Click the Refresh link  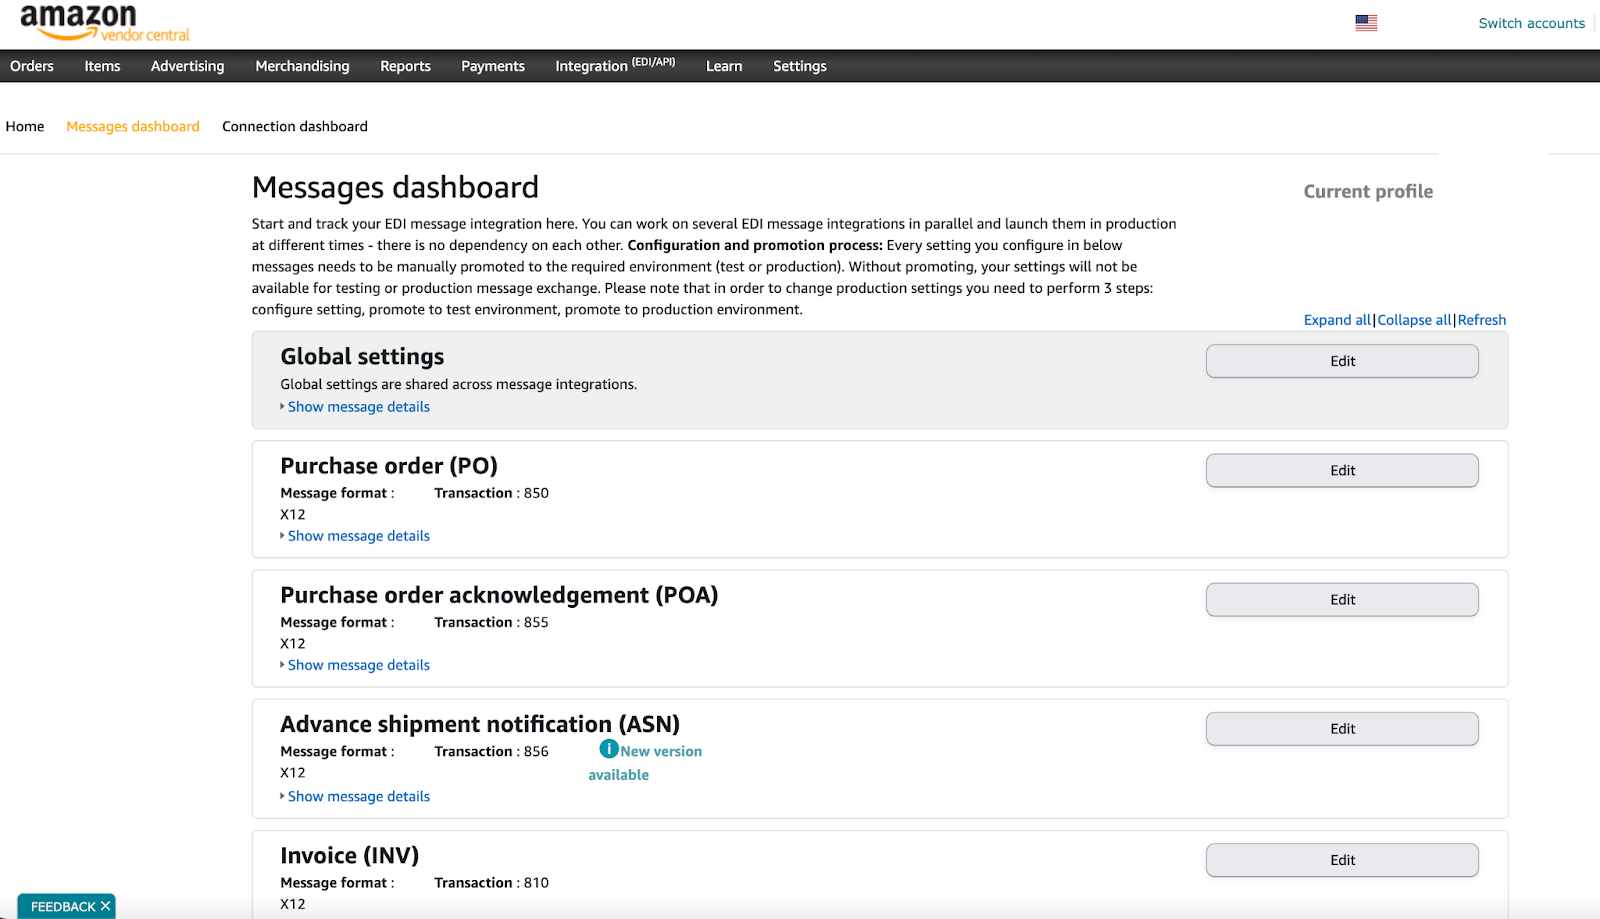(1481, 320)
